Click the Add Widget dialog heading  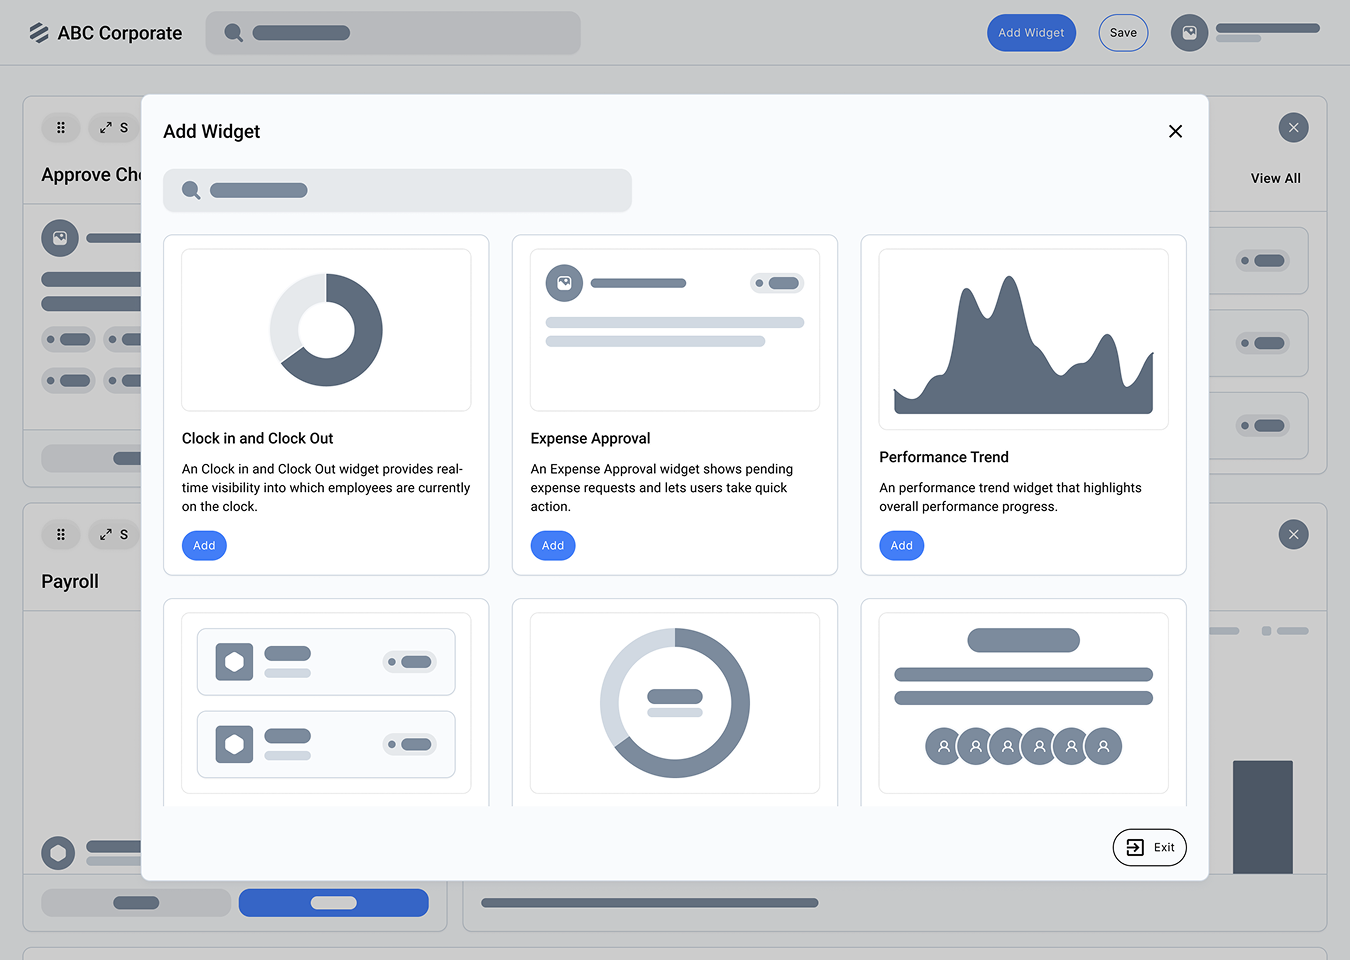(x=211, y=131)
